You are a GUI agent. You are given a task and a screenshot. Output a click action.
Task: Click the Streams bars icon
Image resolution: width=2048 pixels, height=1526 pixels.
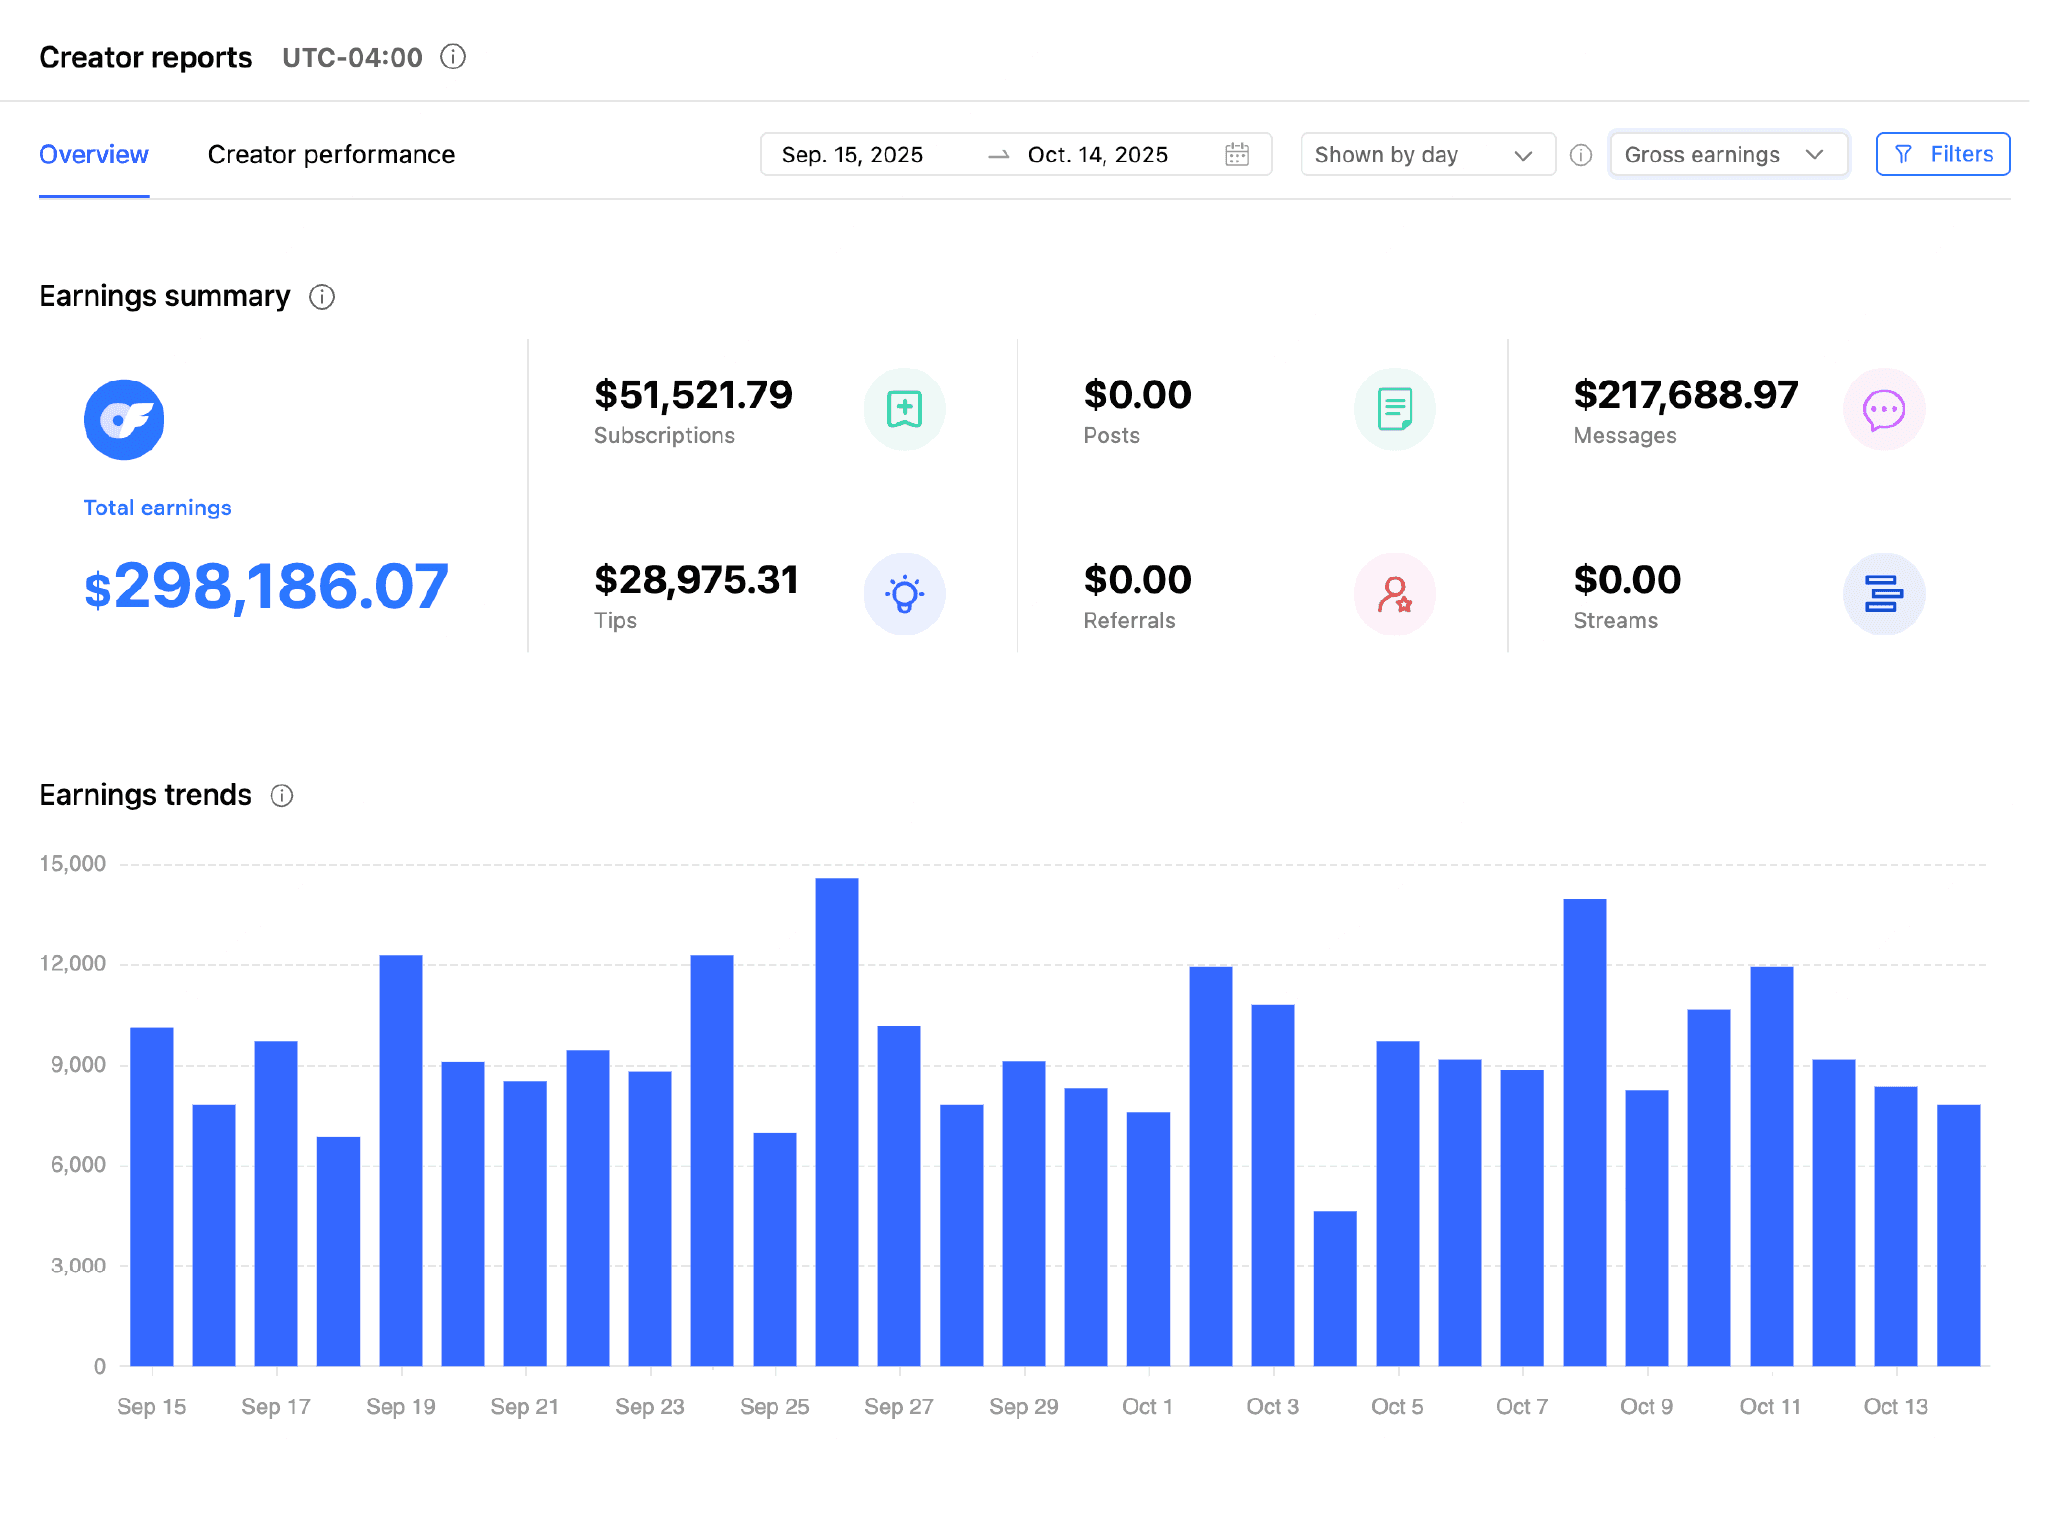1883,594
